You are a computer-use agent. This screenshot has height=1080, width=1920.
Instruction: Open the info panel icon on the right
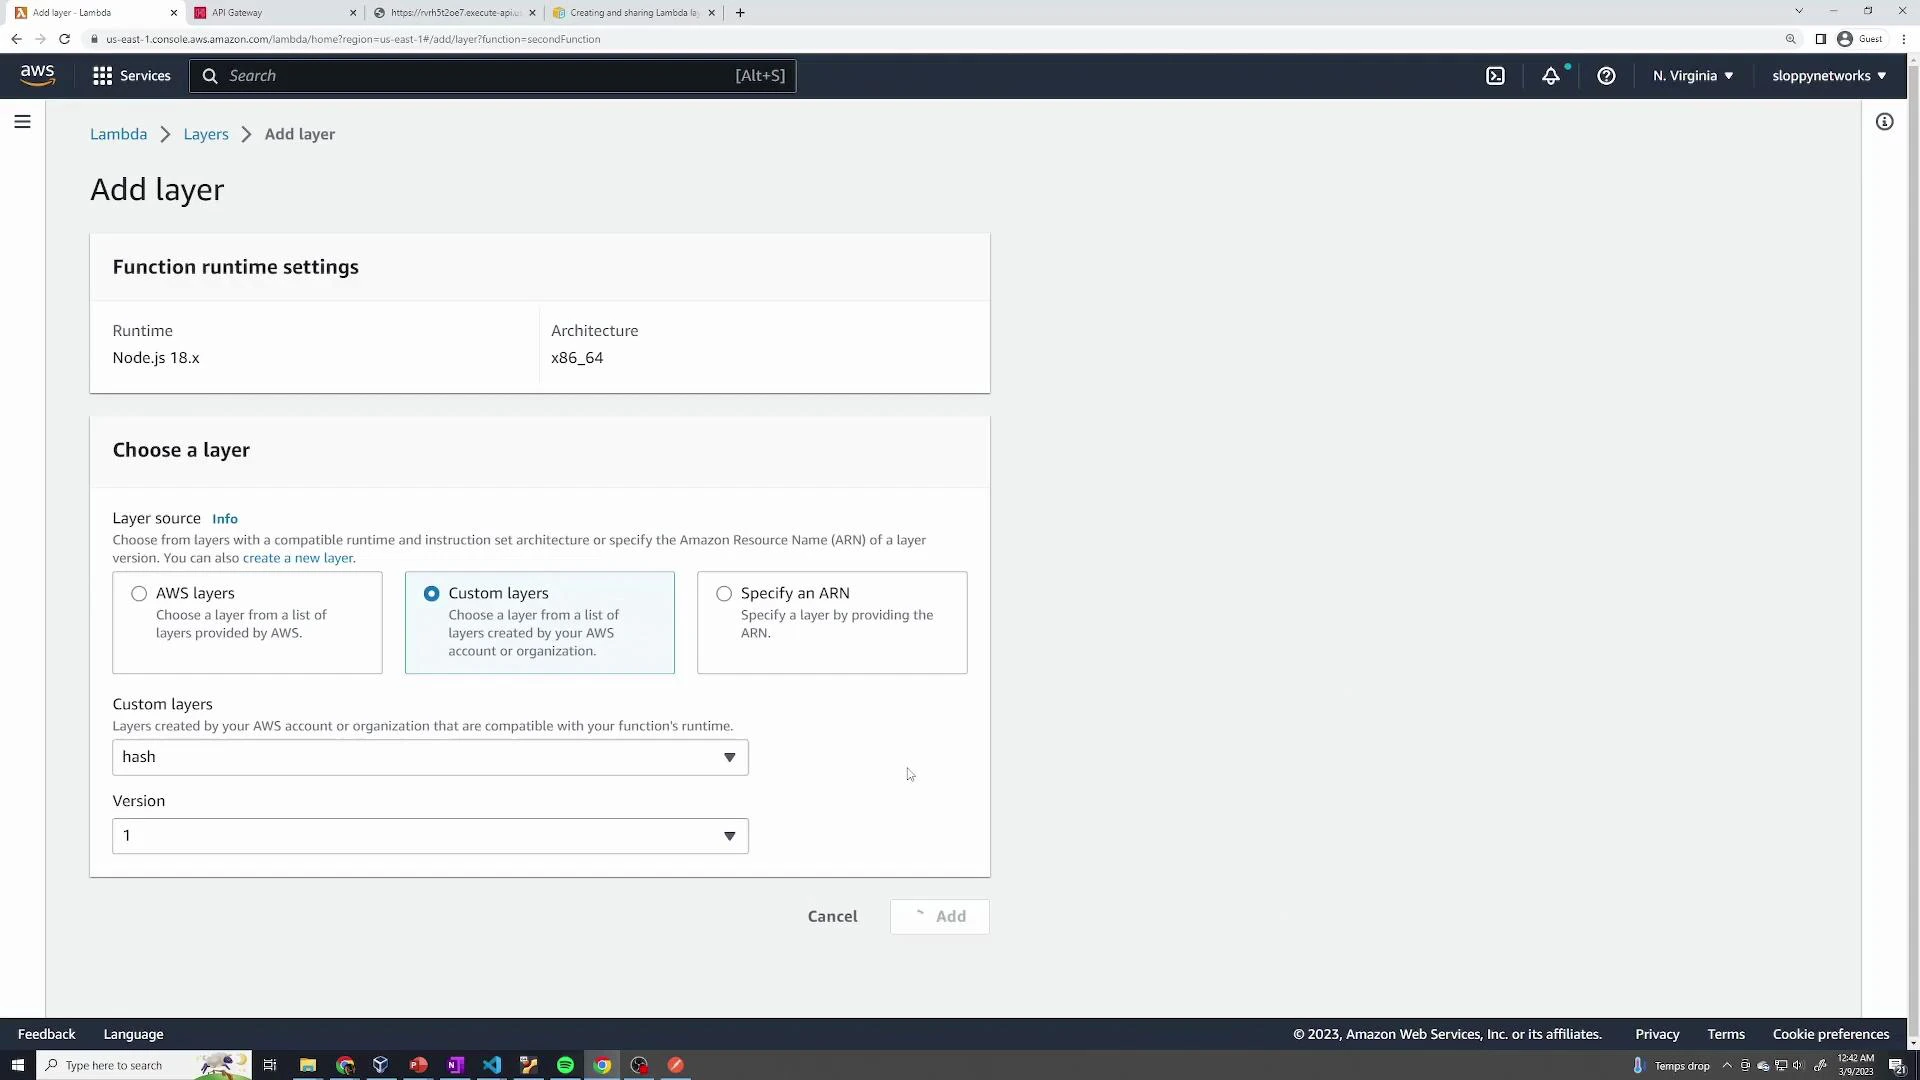point(1885,121)
